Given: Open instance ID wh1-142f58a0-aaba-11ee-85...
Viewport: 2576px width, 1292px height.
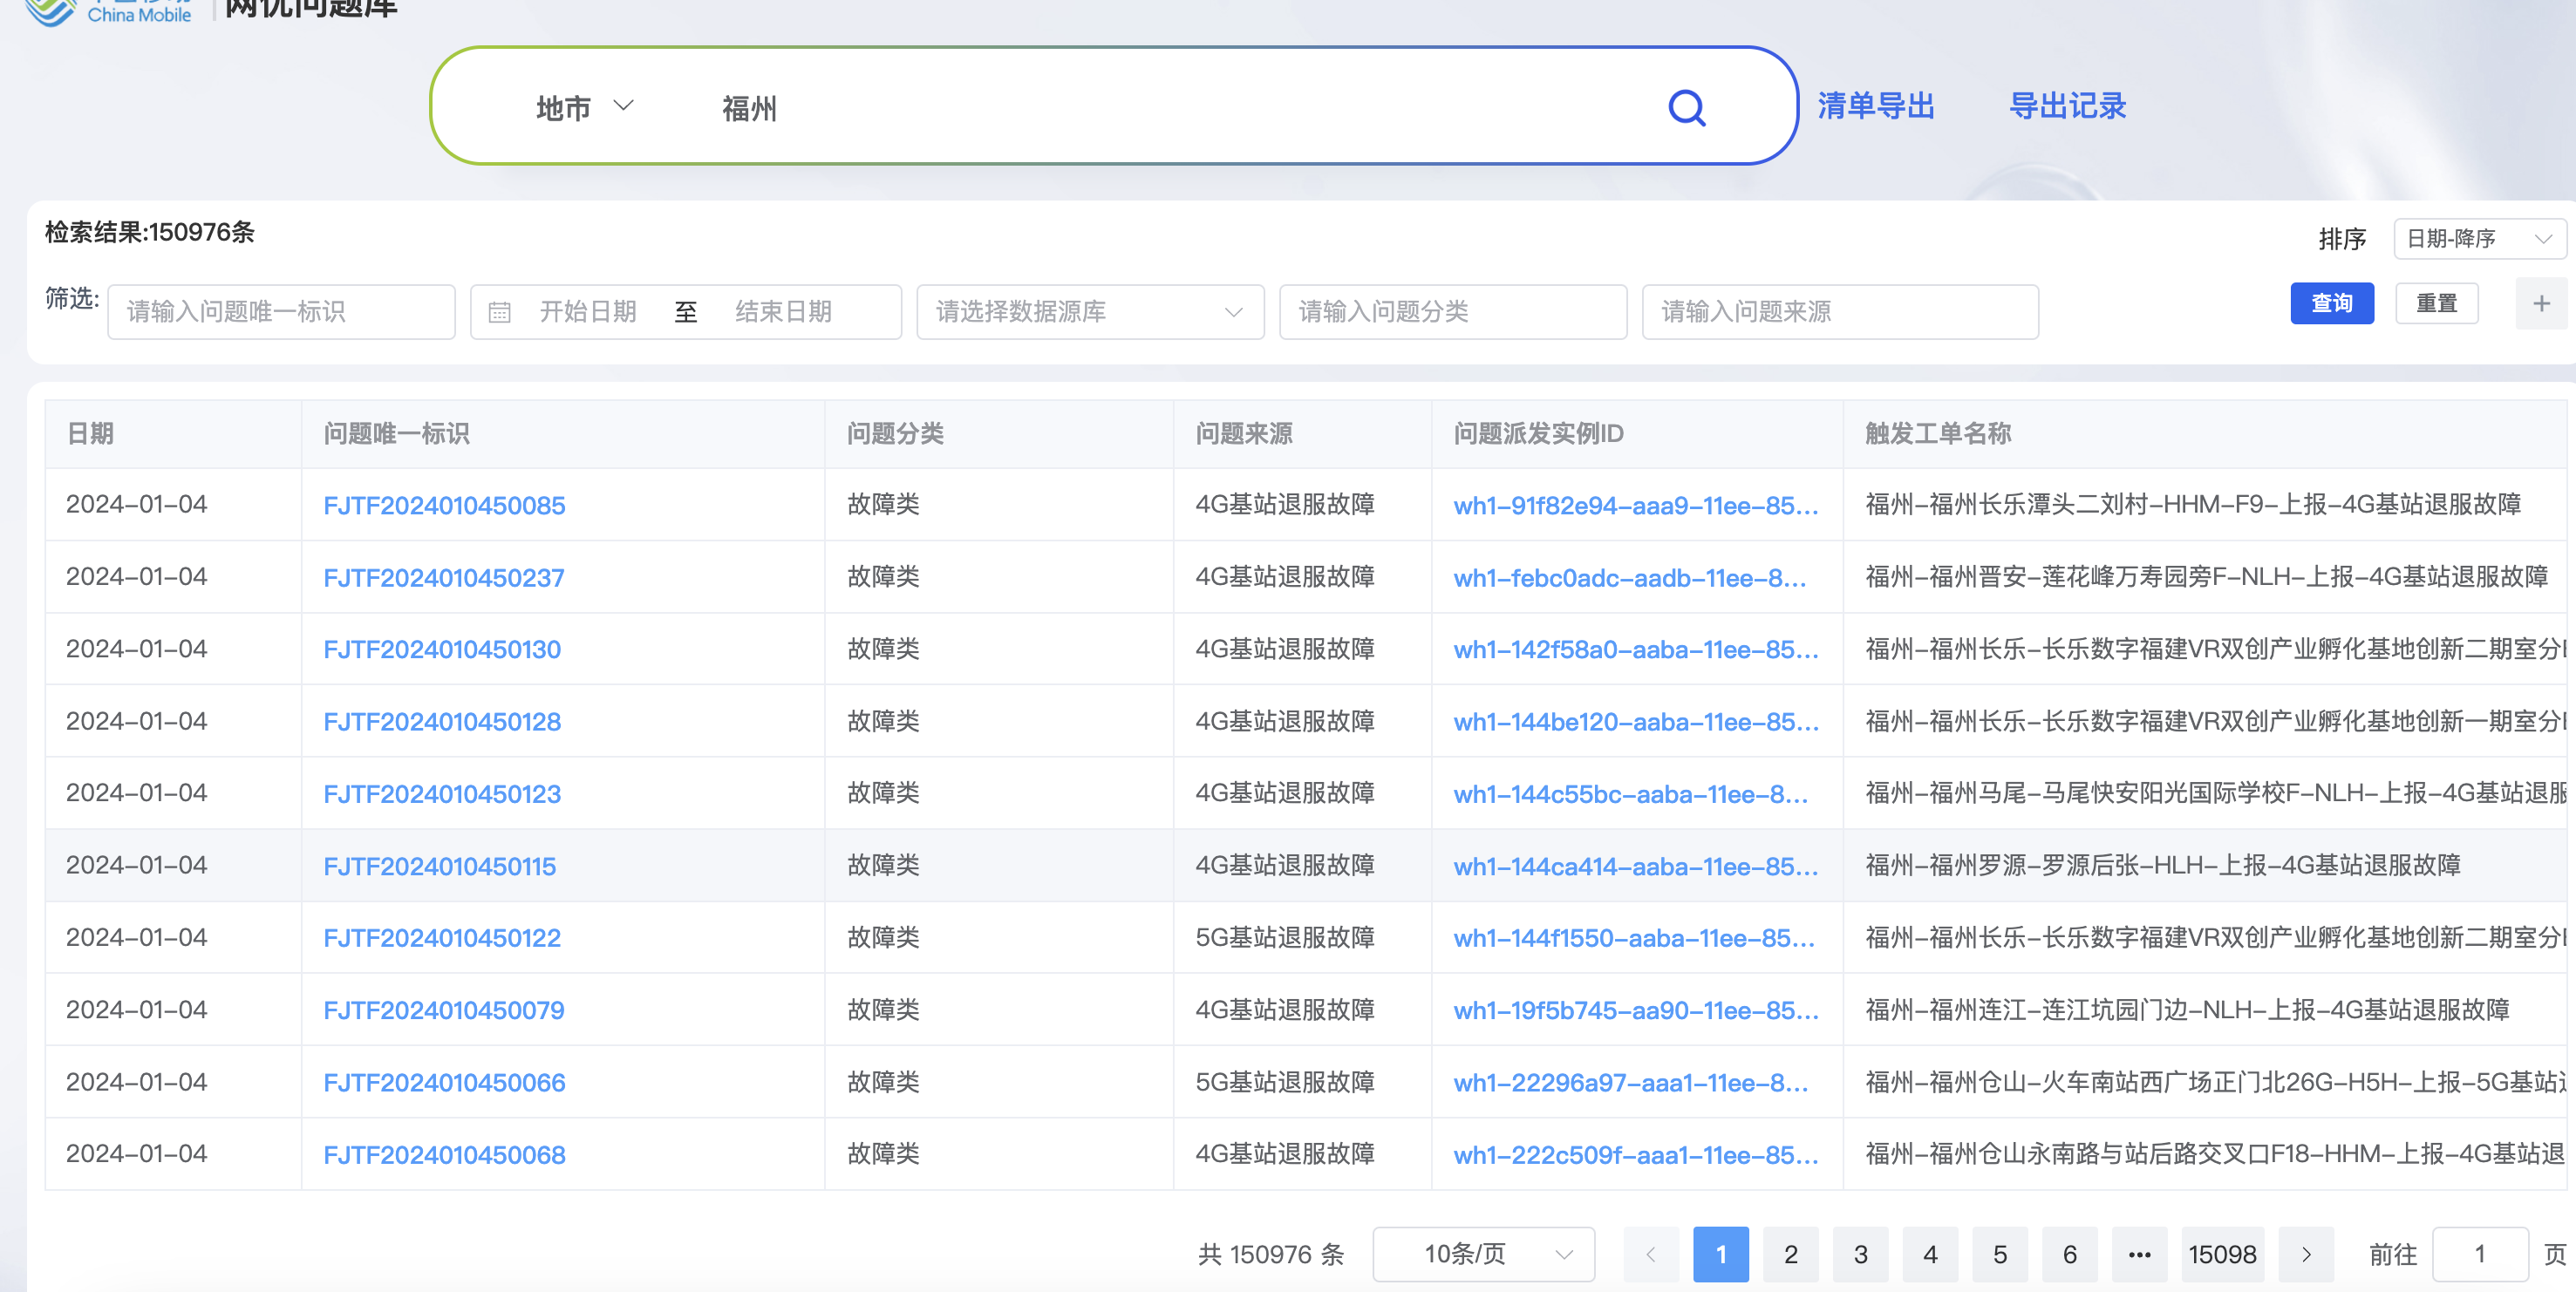Looking at the screenshot, I should click(x=1636, y=650).
